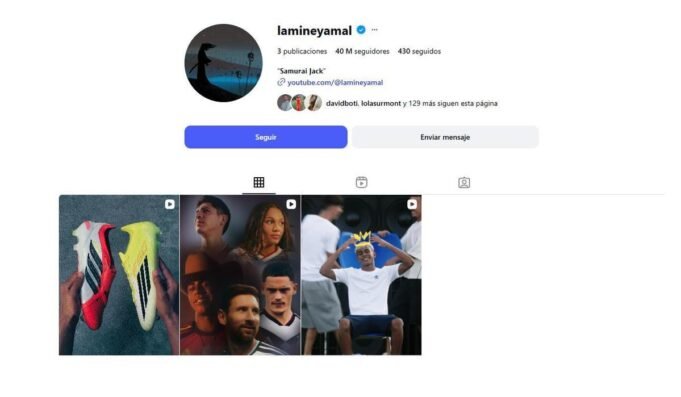Open the three-dot options menu
The image size is (681, 397).
tap(374, 30)
